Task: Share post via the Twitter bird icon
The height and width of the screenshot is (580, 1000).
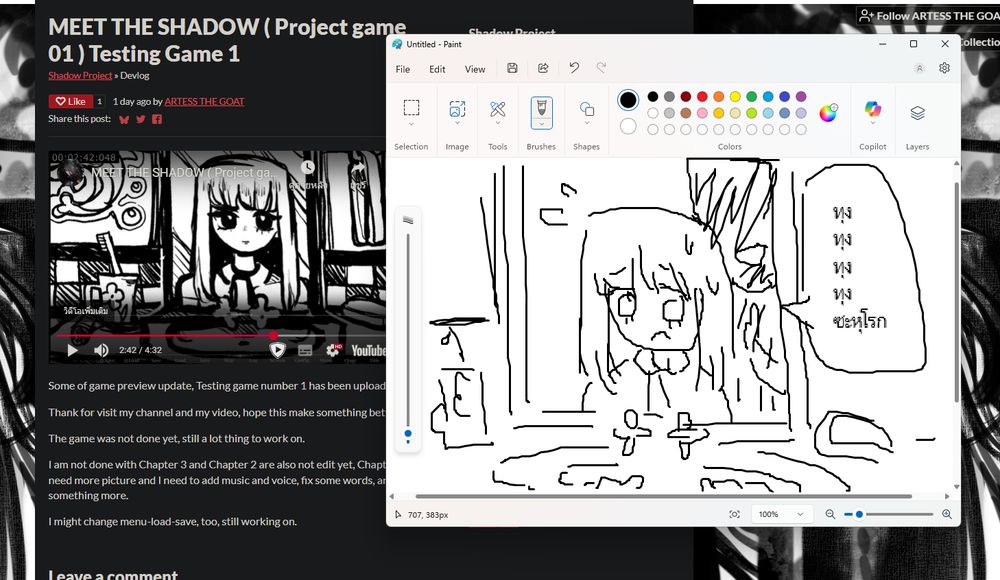Action: click(141, 119)
